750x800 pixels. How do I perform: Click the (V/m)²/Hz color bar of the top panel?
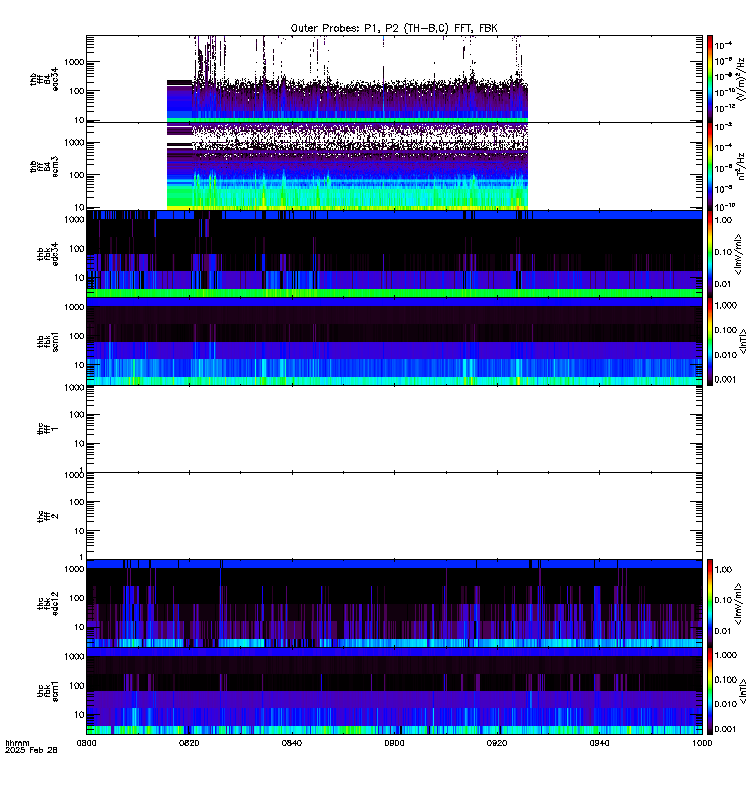710,79
